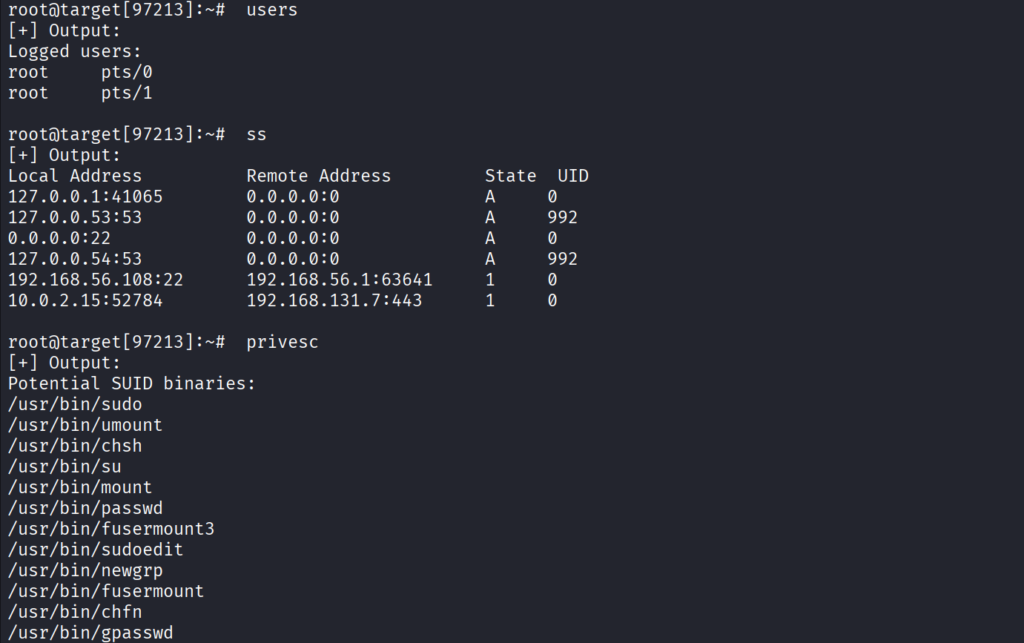
Task: Click the /usr/bin/gpasswd path
Action: [90, 633]
